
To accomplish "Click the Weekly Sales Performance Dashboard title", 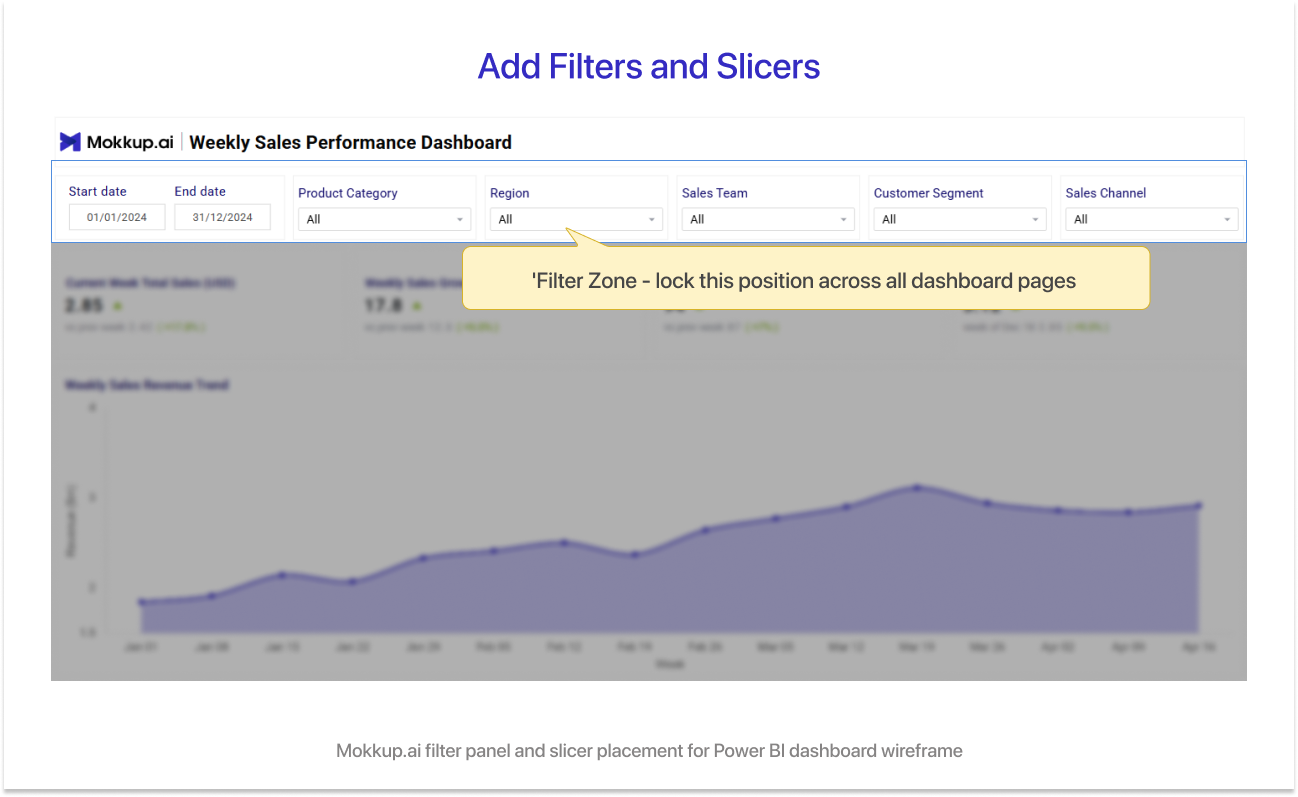I will tap(350, 142).
